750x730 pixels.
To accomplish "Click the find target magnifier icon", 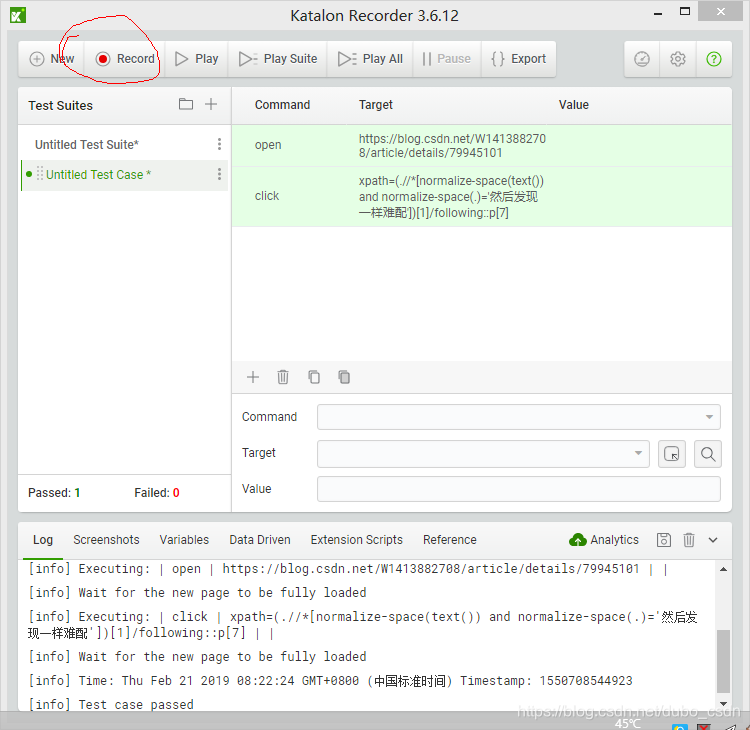I will pos(708,453).
